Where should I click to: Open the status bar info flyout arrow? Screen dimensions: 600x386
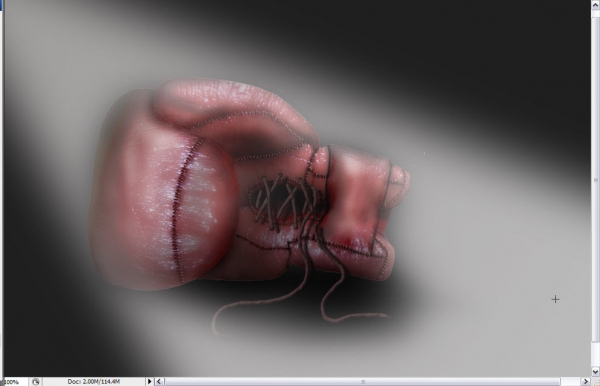[x=149, y=381]
